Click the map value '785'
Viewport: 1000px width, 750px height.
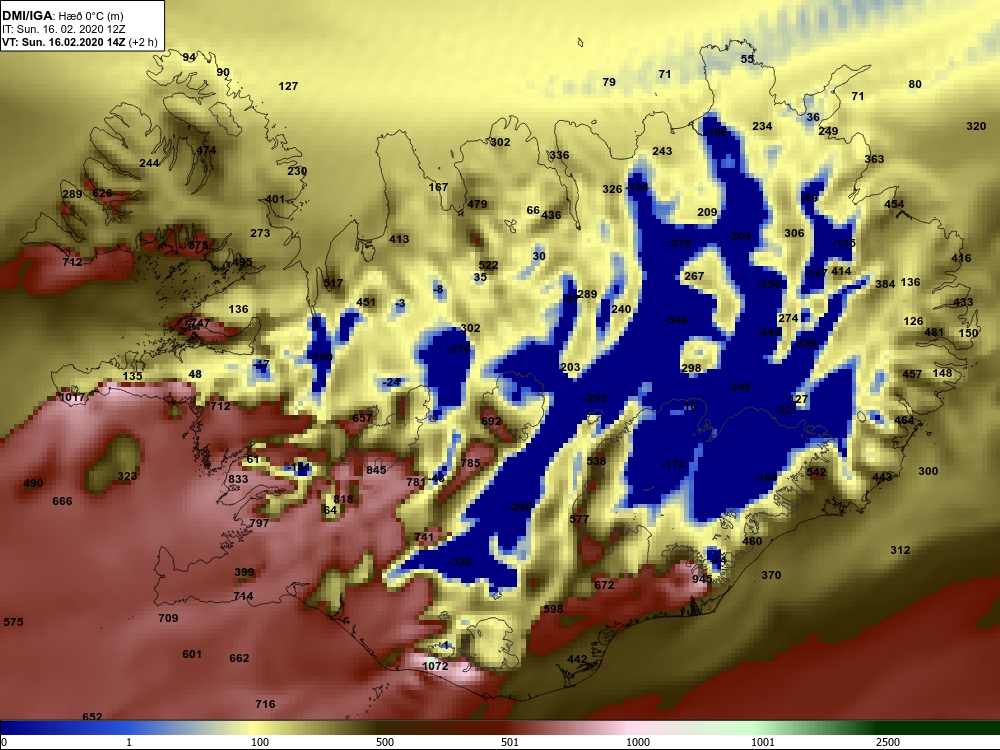pos(470,463)
